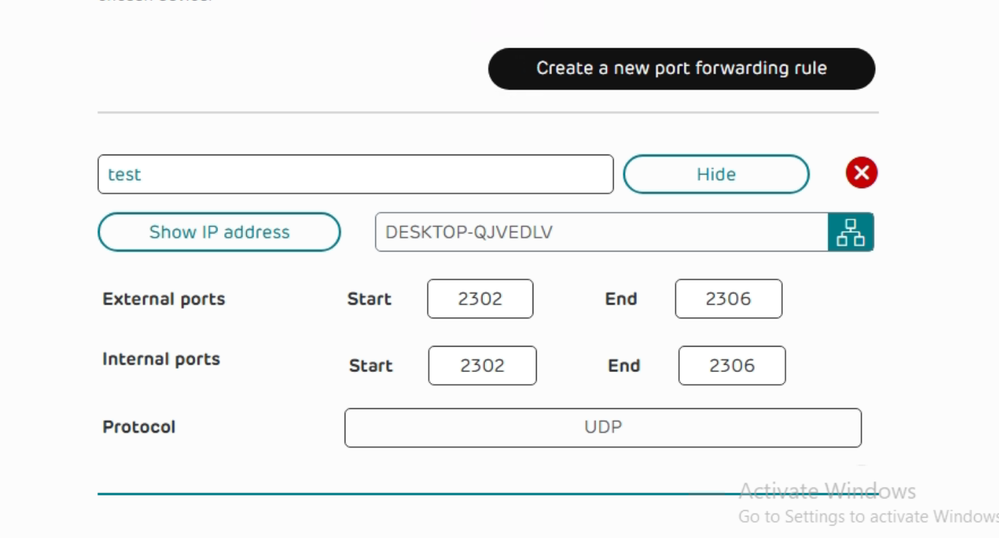Open the UDP protocol dropdown
This screenshot has width=999, height=538.
pyautogui.click(x=603, y=427)
